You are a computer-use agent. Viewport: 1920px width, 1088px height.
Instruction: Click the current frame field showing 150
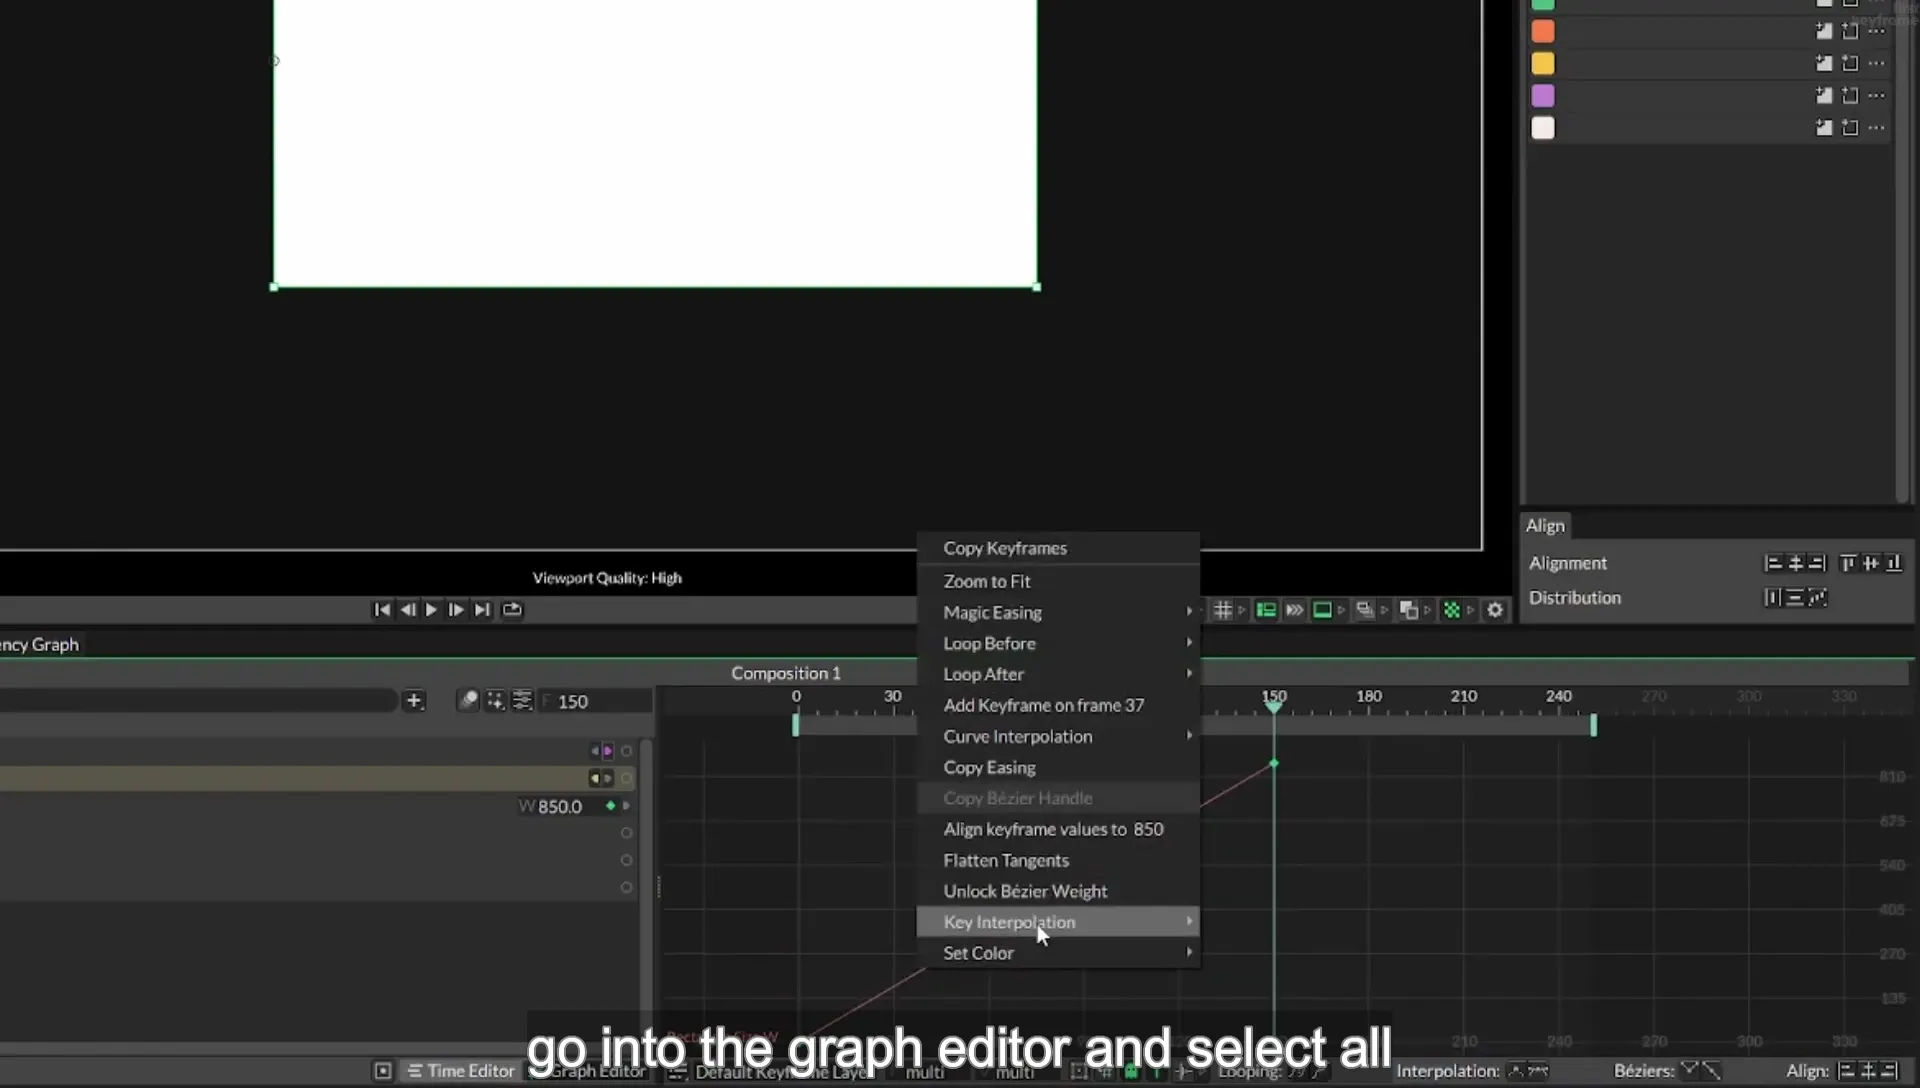[597, 701]
